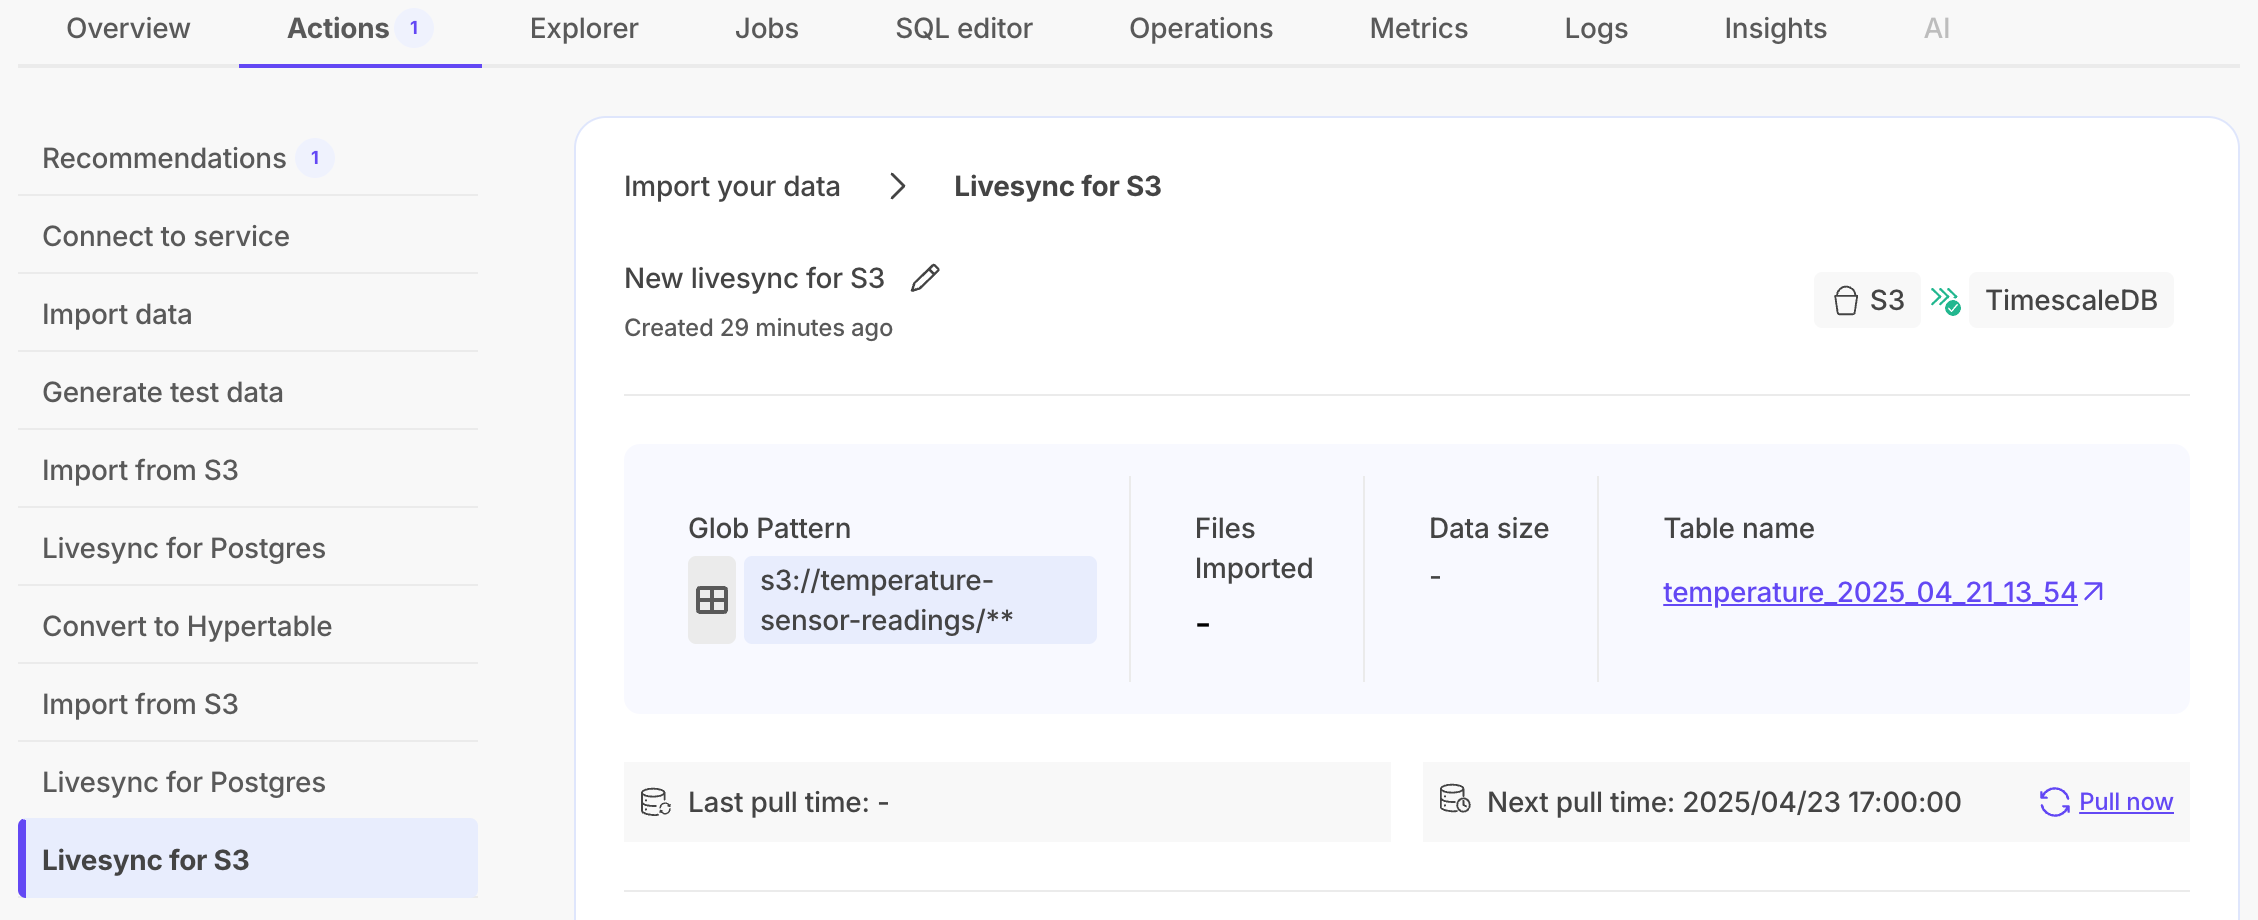The height and width of the screenshot is (920, 2258).
Task: Choose Generate test data in sidebar
Action: pos(162,392)
